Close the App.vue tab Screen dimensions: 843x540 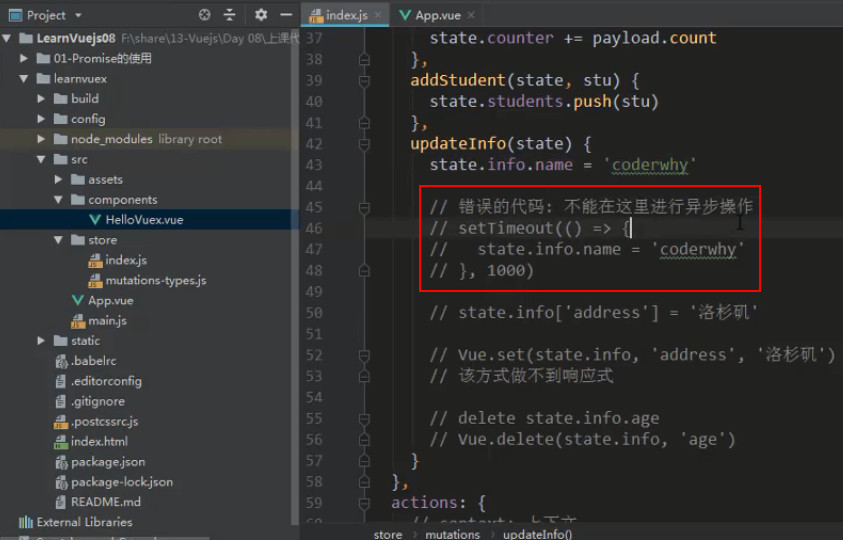(x=471, y=15)
